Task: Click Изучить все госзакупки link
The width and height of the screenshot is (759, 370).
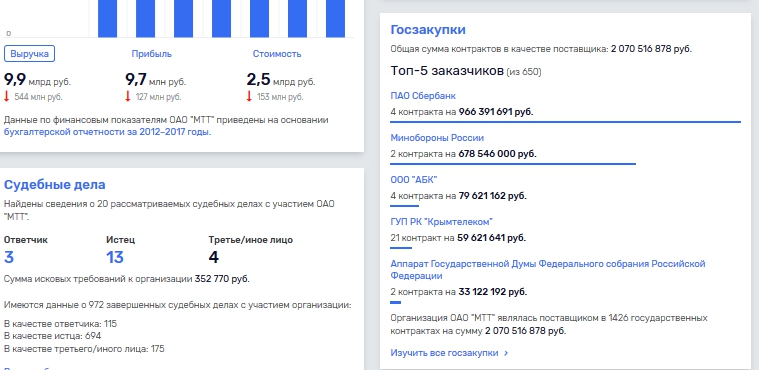Action: coord(444,353)
